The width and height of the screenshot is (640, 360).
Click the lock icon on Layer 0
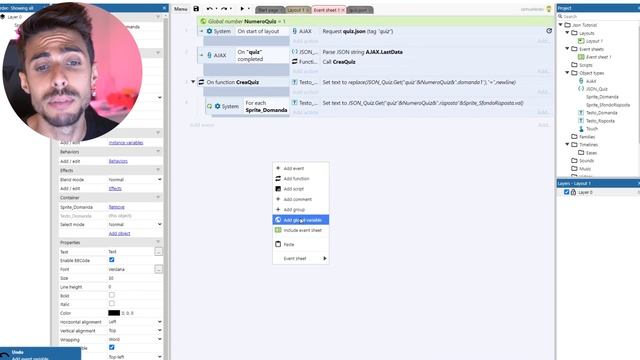point(573,192)
